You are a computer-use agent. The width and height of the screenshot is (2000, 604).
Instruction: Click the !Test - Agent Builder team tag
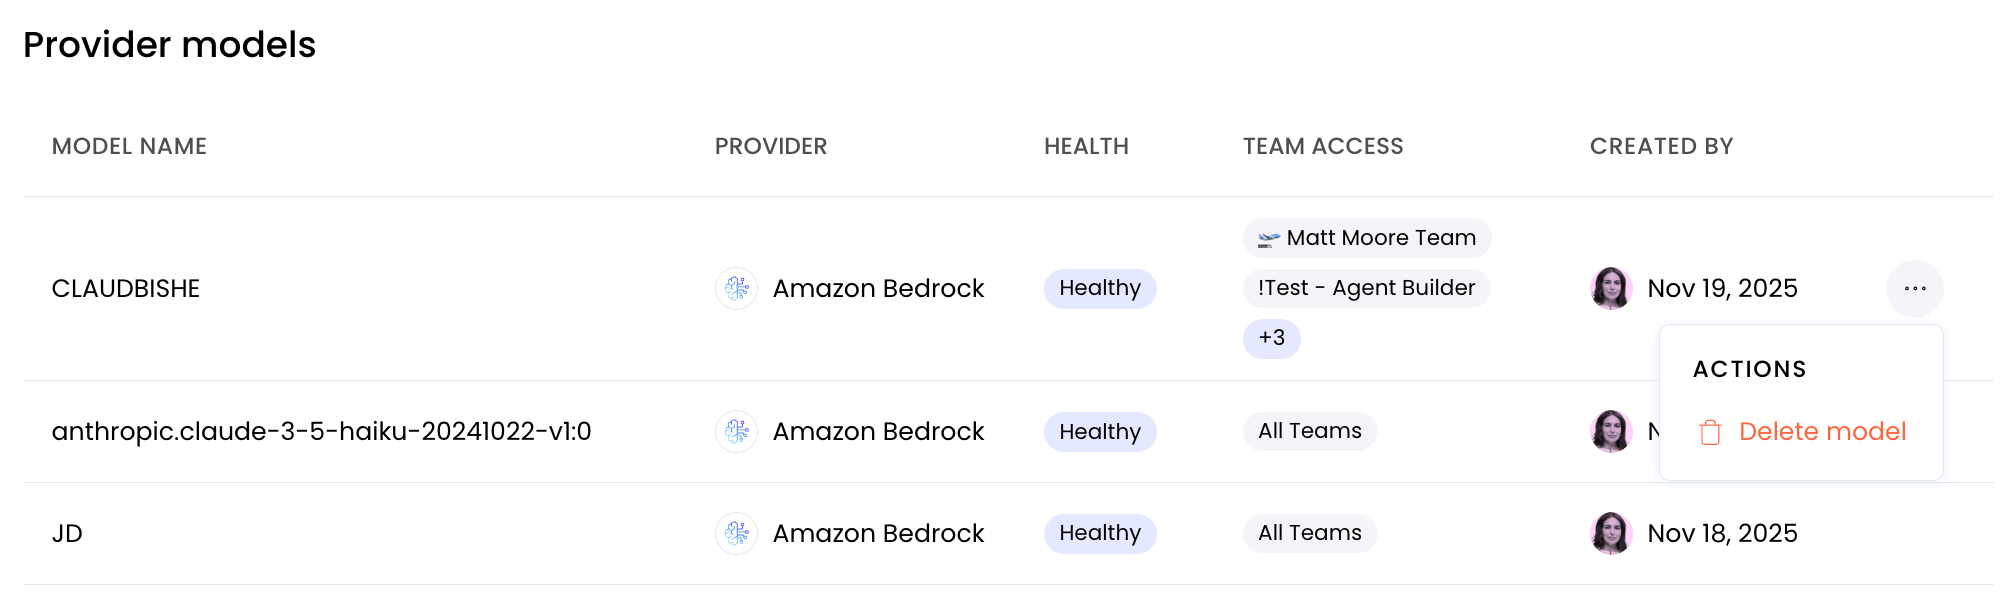pos(1366,288)
